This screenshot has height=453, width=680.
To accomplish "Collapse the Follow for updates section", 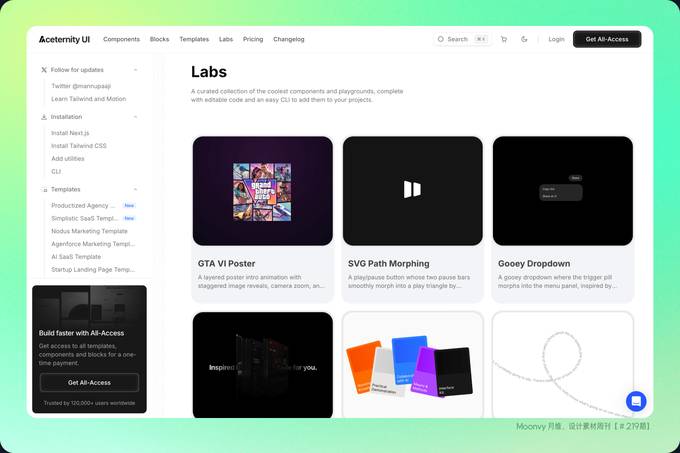I will pos(136,70).
